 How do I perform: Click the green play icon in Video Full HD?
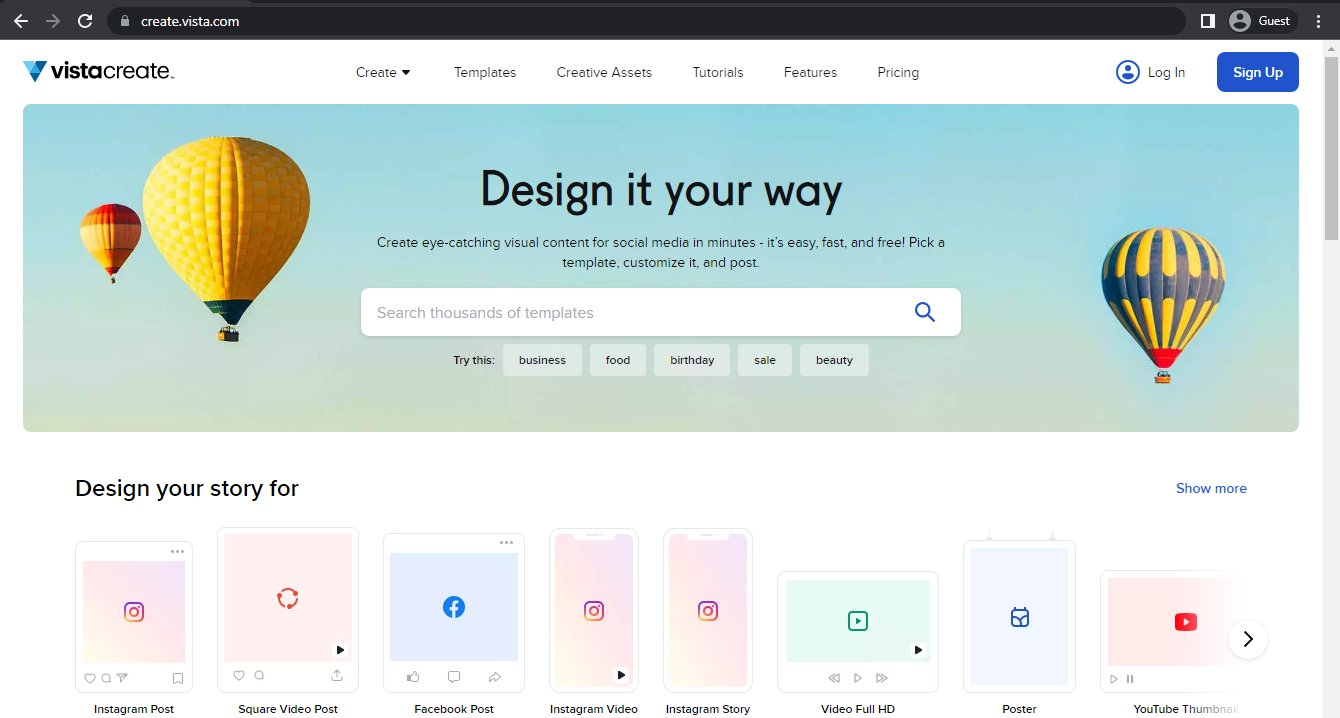(858, 621)
